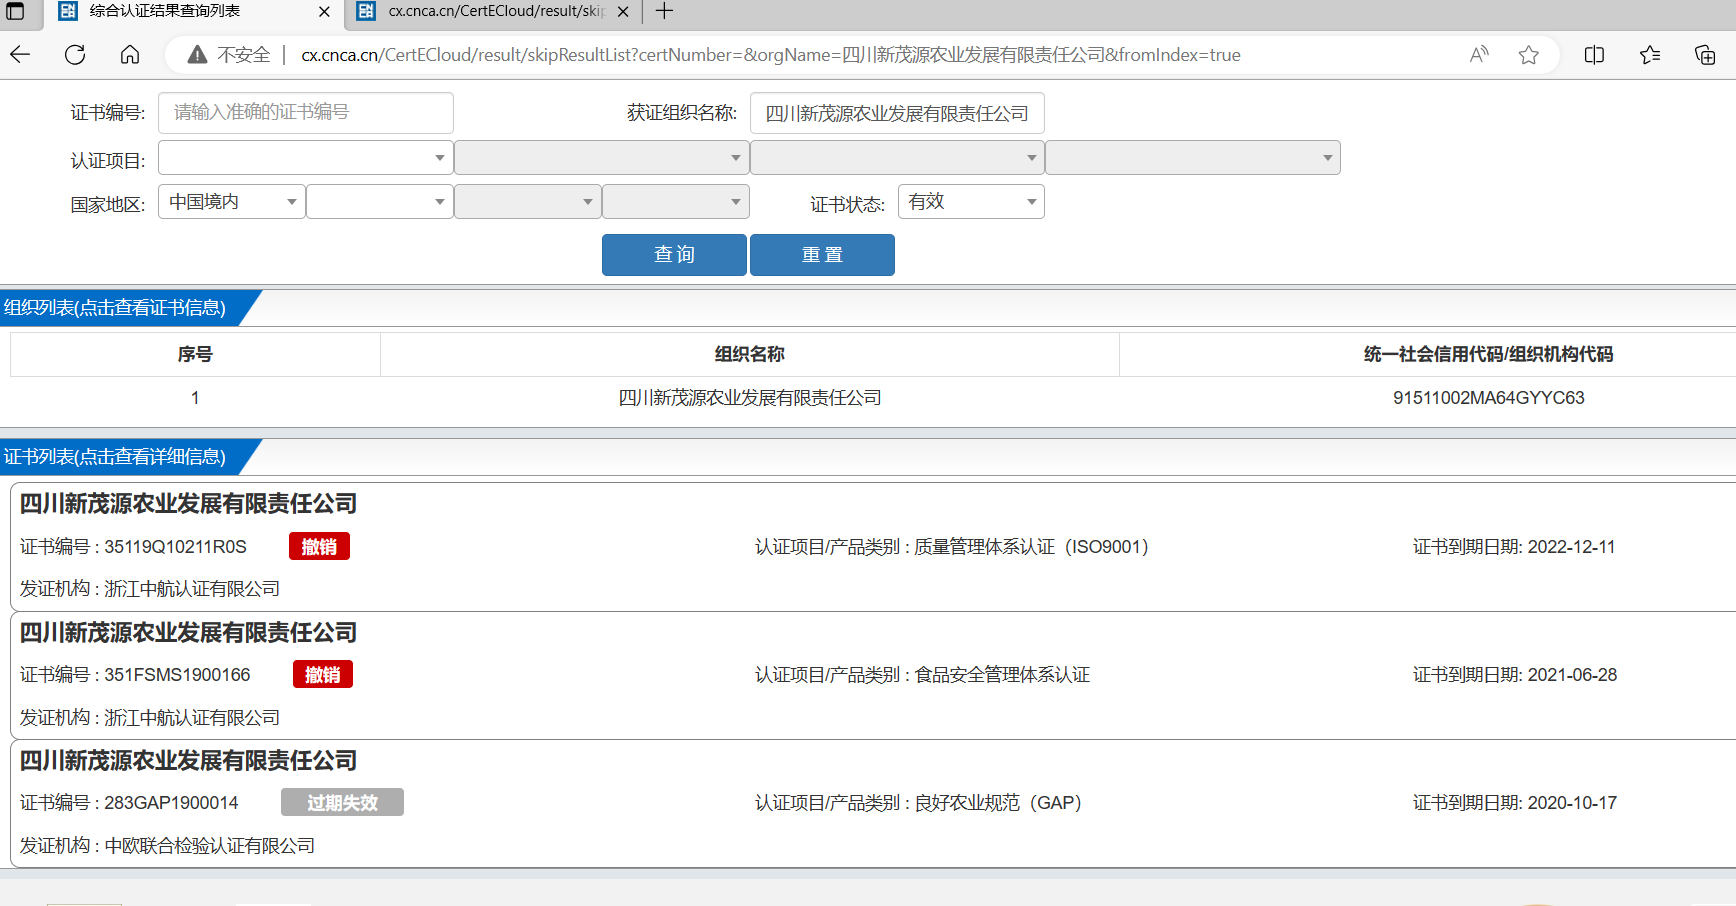The width and height of the screenshot is (1736, 906).
Task: Click company title of the GAP certificate card
Action: [x=188, y=761]
